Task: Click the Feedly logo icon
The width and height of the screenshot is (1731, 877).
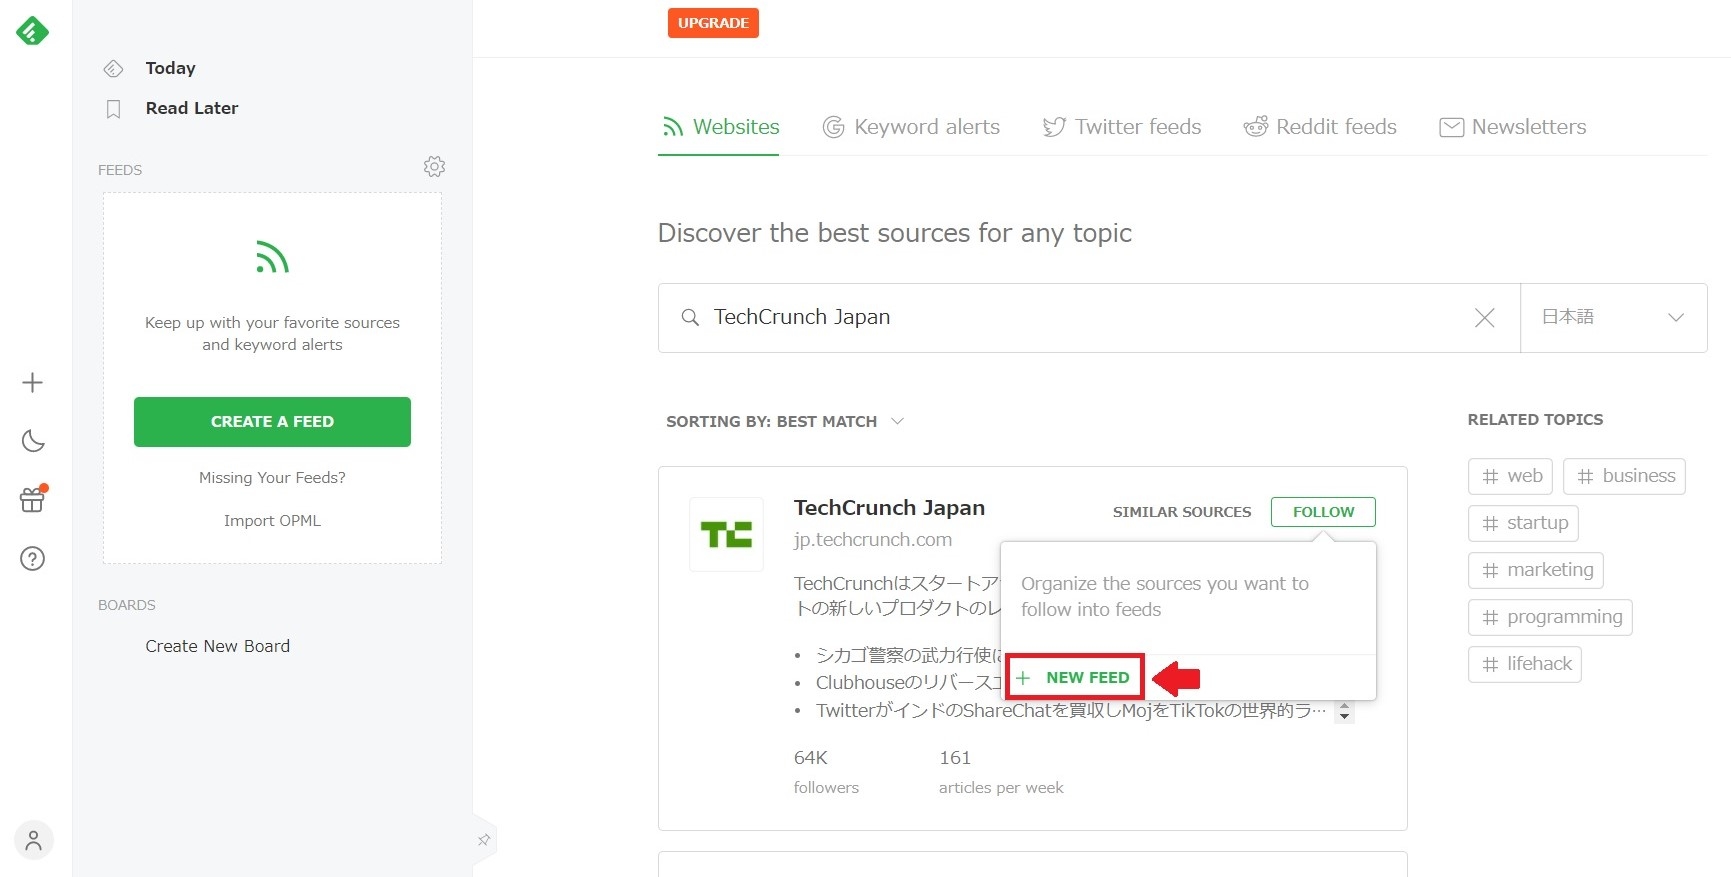Action: click(32, 32)
